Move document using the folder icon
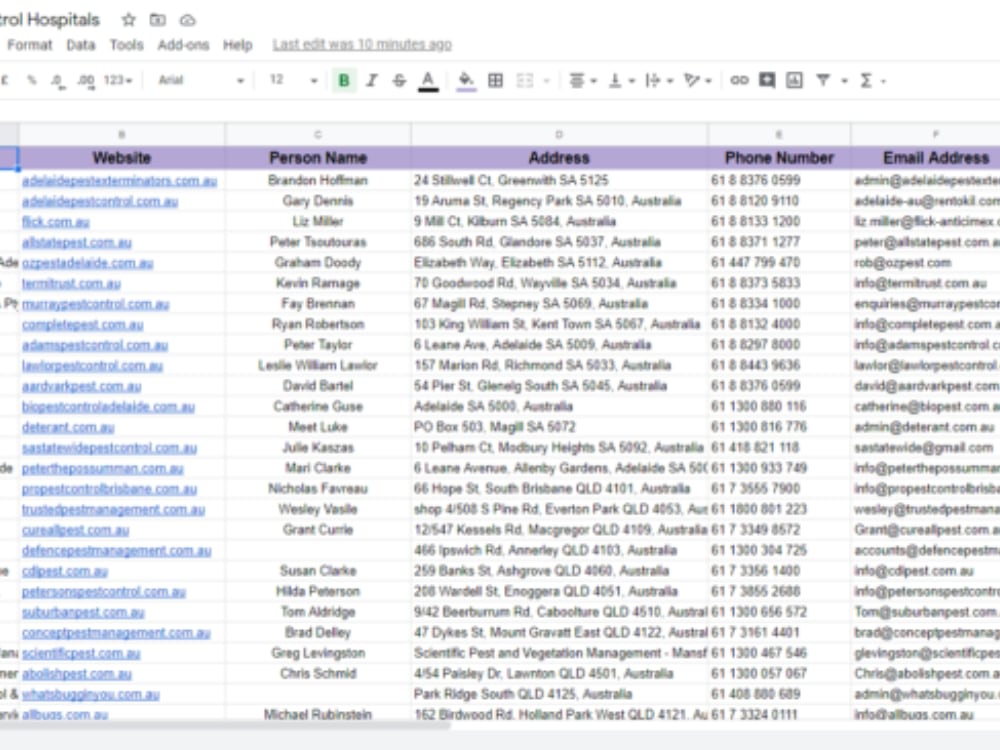1000x750 pixels. tap(158, 20)
